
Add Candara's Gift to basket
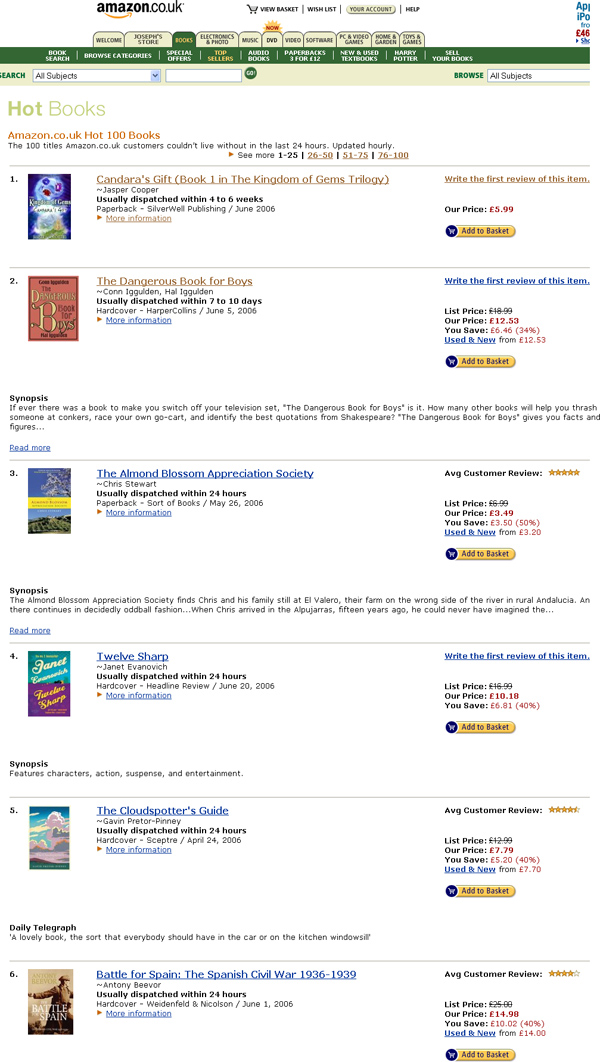[x=480, y=231]
